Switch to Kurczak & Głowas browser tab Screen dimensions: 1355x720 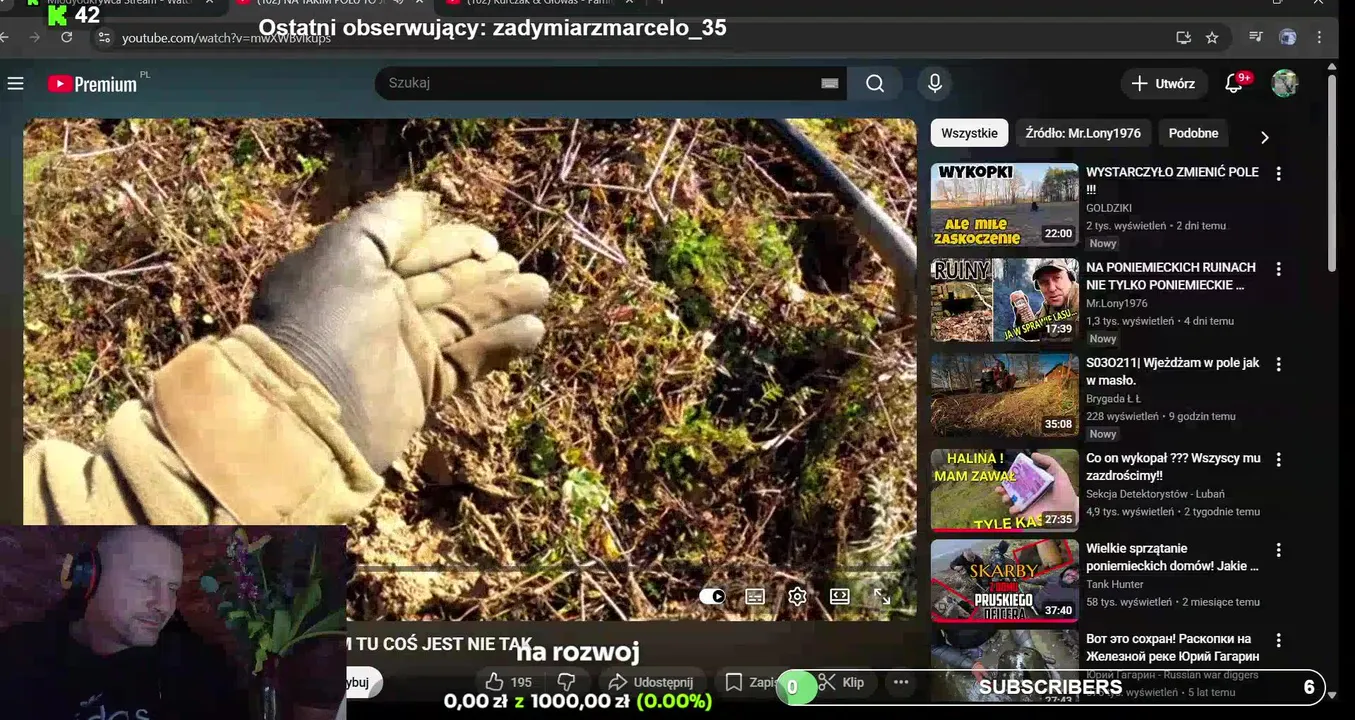pyautogui.click(x=542, y=4)
